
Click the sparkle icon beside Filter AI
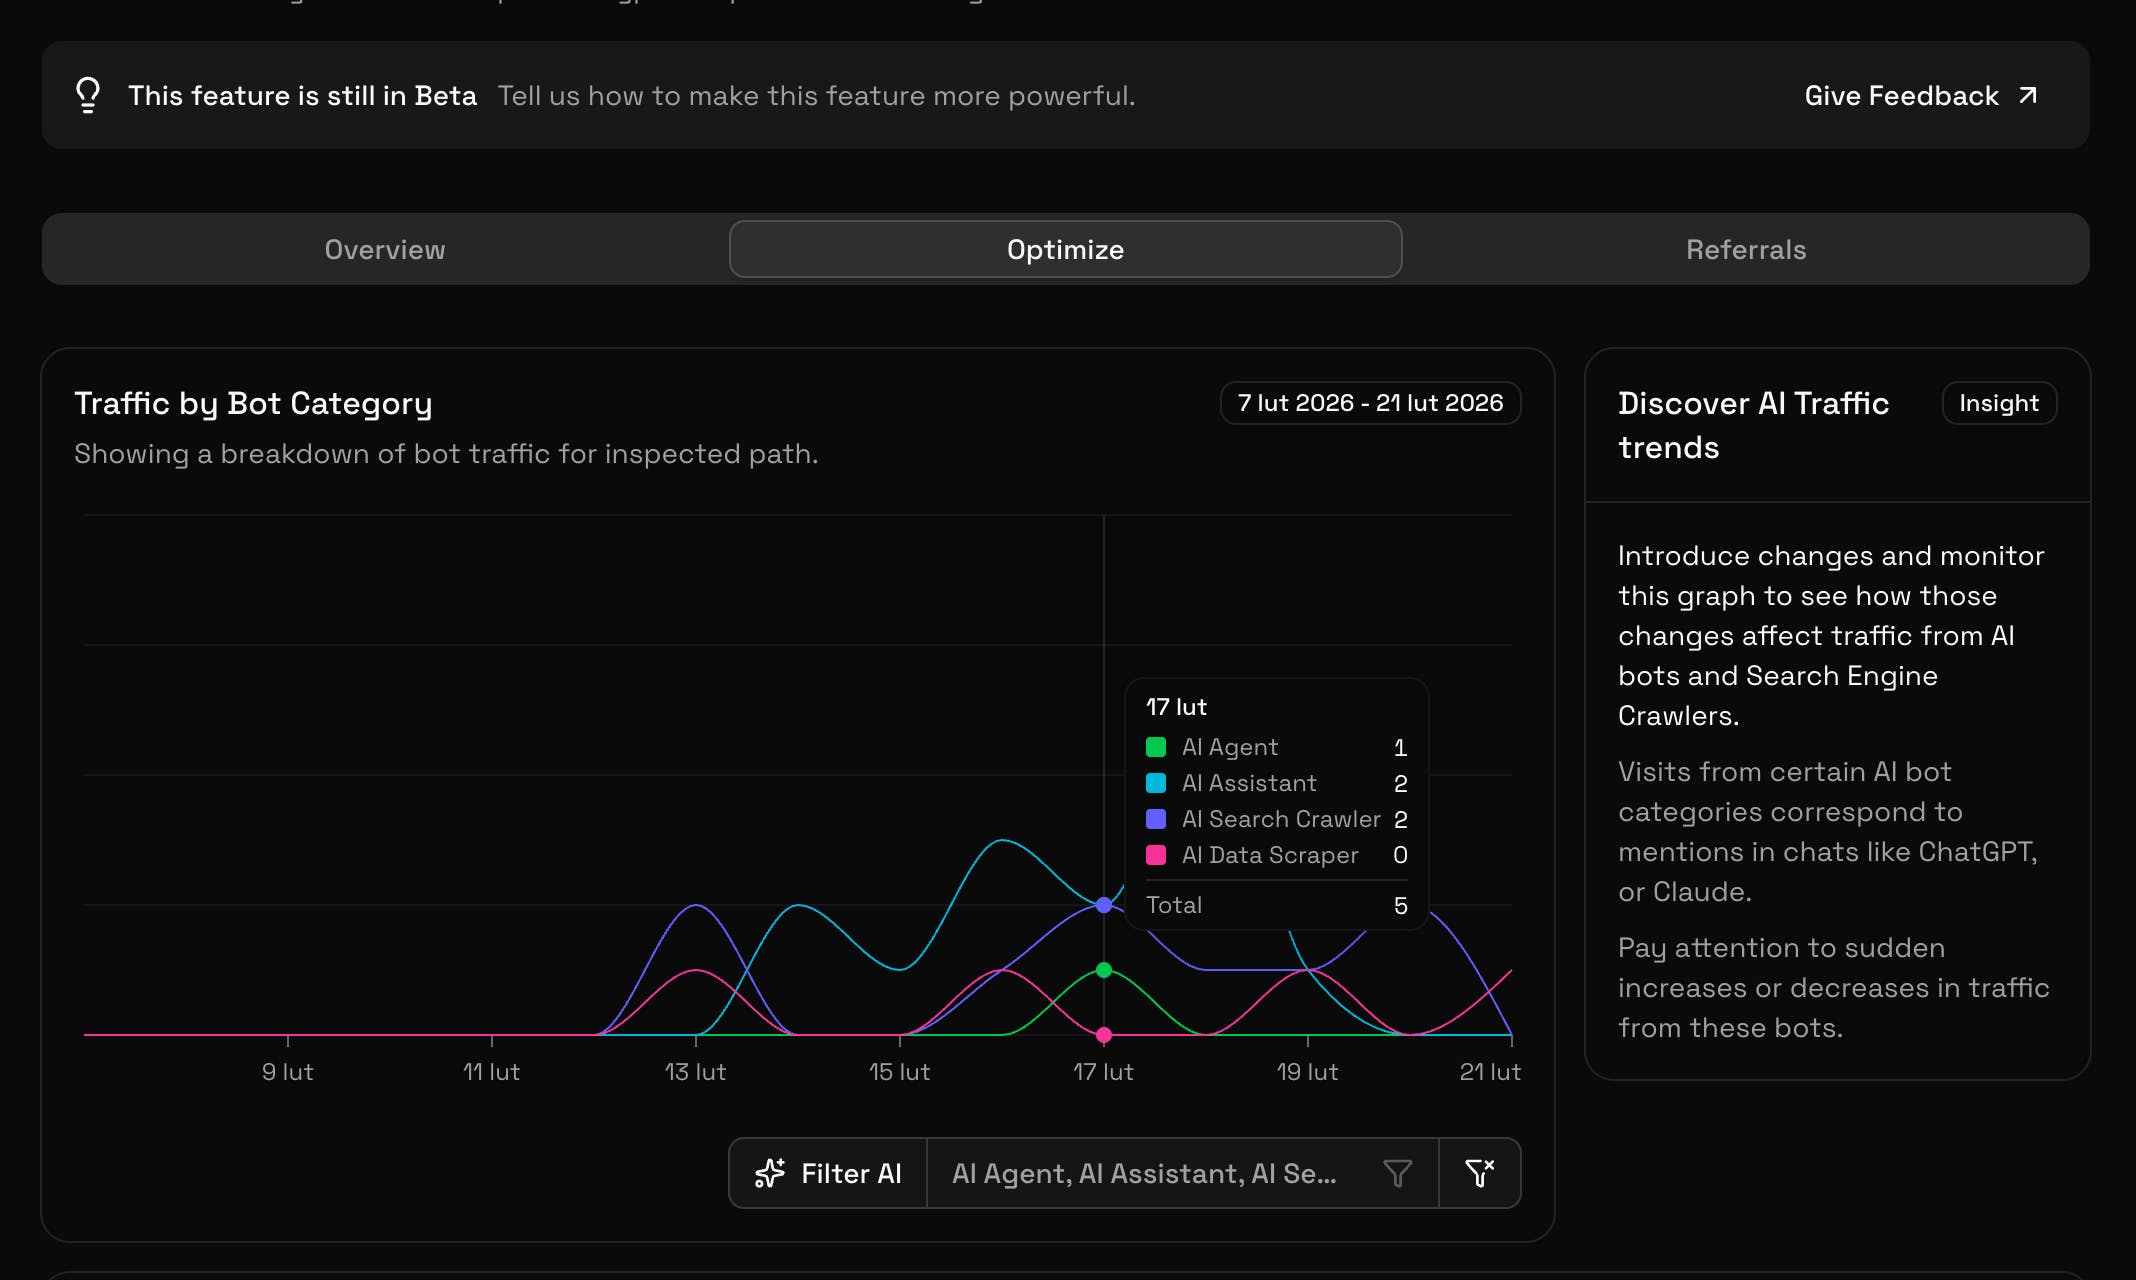tap(769, 1173)
